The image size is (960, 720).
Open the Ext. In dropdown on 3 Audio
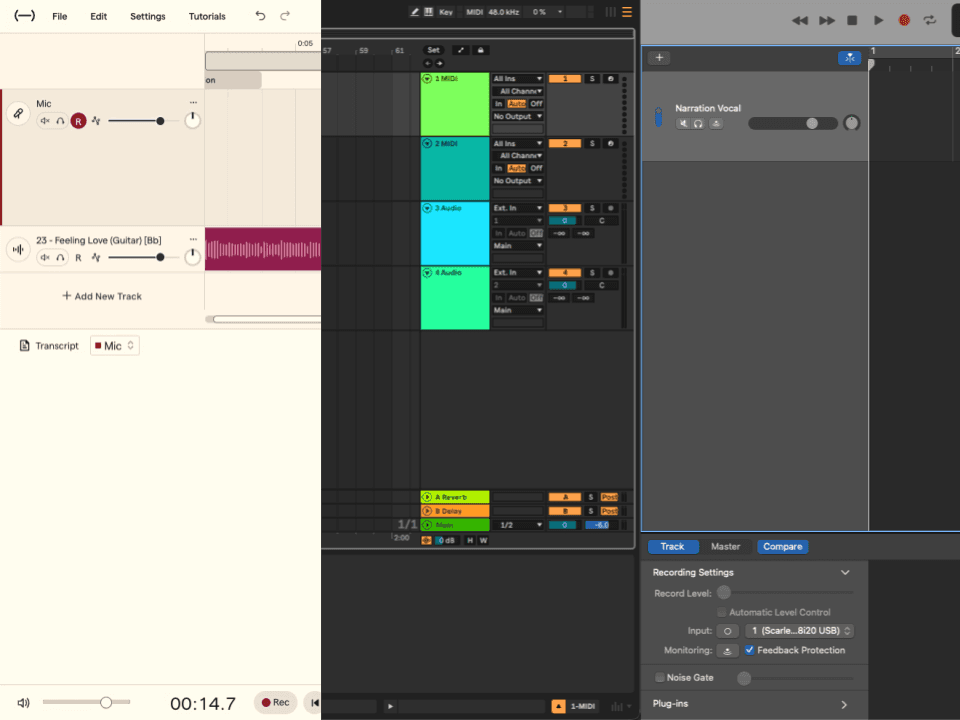click(518, 208)
